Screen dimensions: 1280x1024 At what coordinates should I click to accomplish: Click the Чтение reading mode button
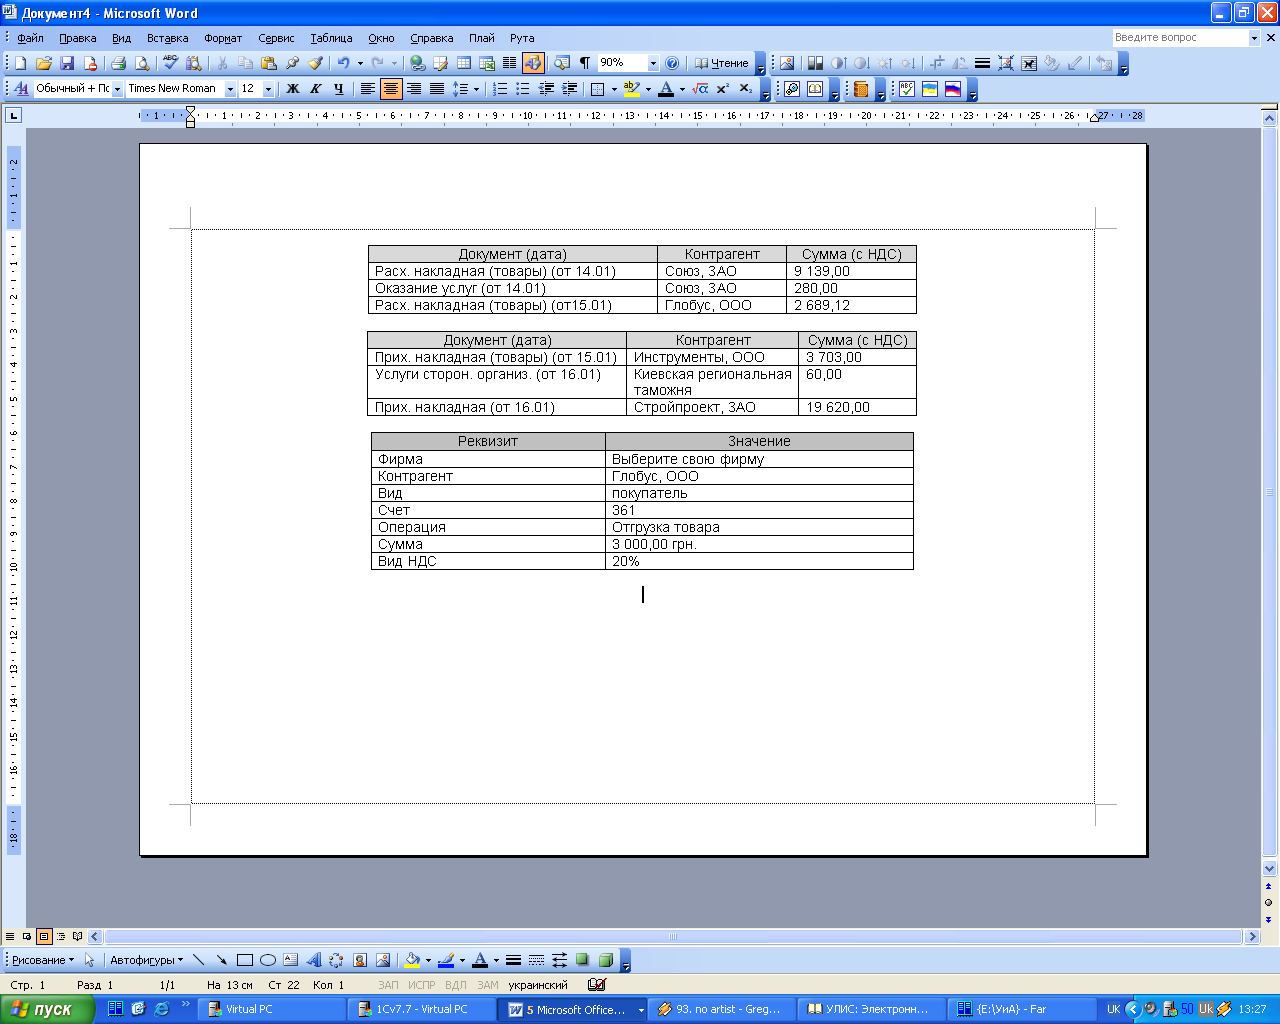pyautogui.click(x=721, y=63)
